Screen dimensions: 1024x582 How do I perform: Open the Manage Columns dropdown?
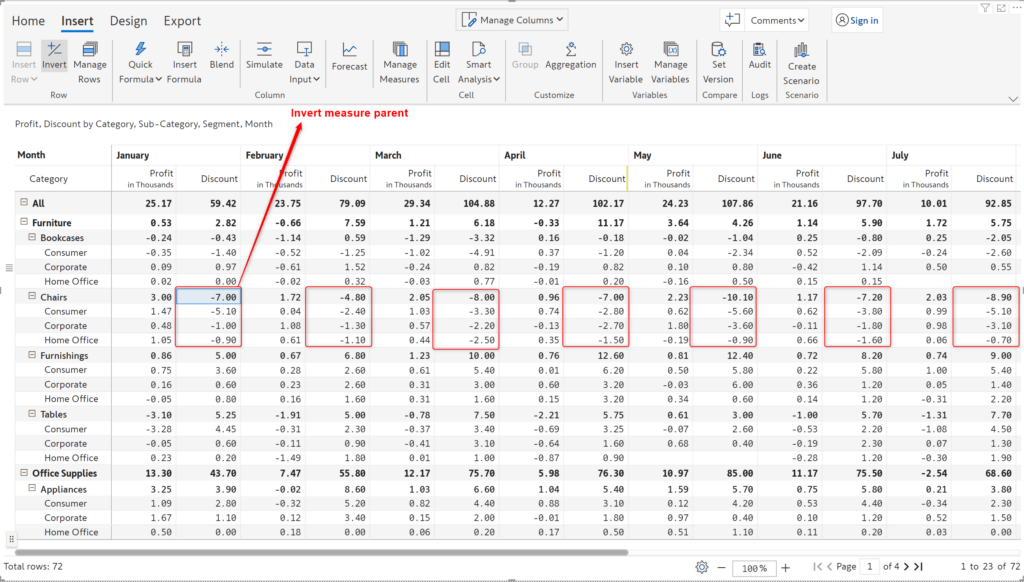click(511, 19)
